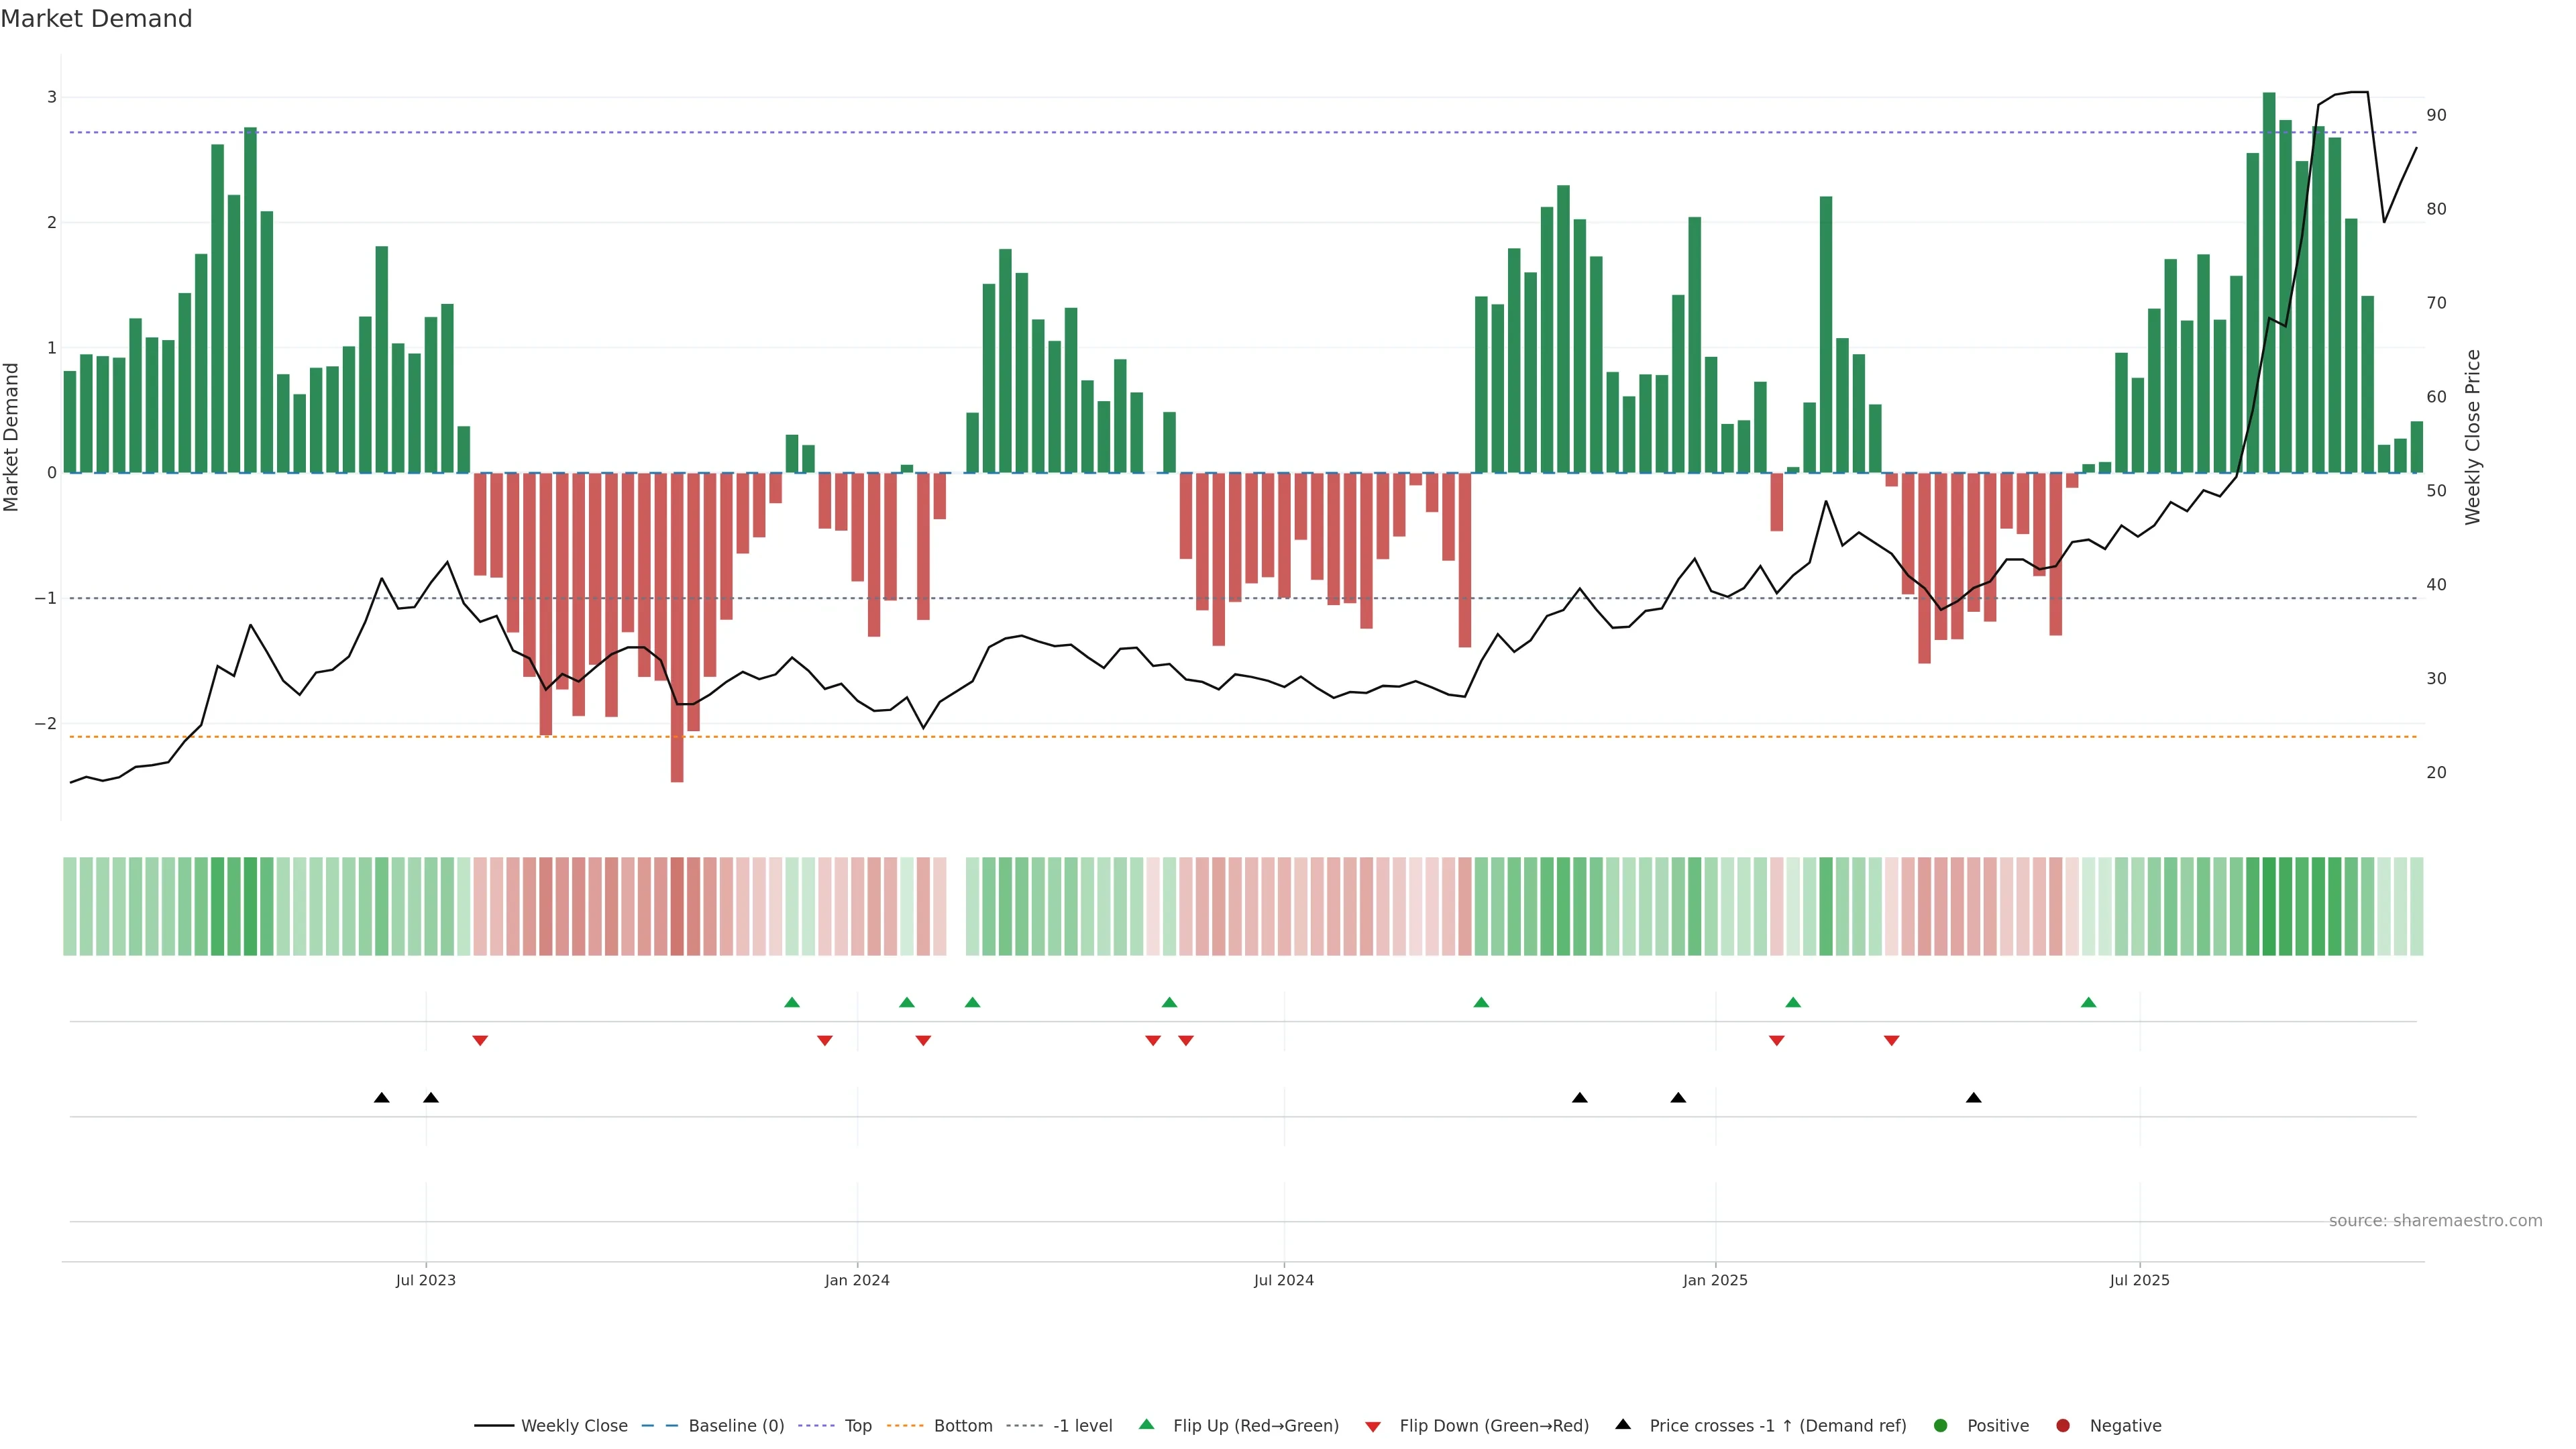Click the source: sharemaestro.com text
Viewport: 2576px width, 1449px height.
(2435, 1220)
